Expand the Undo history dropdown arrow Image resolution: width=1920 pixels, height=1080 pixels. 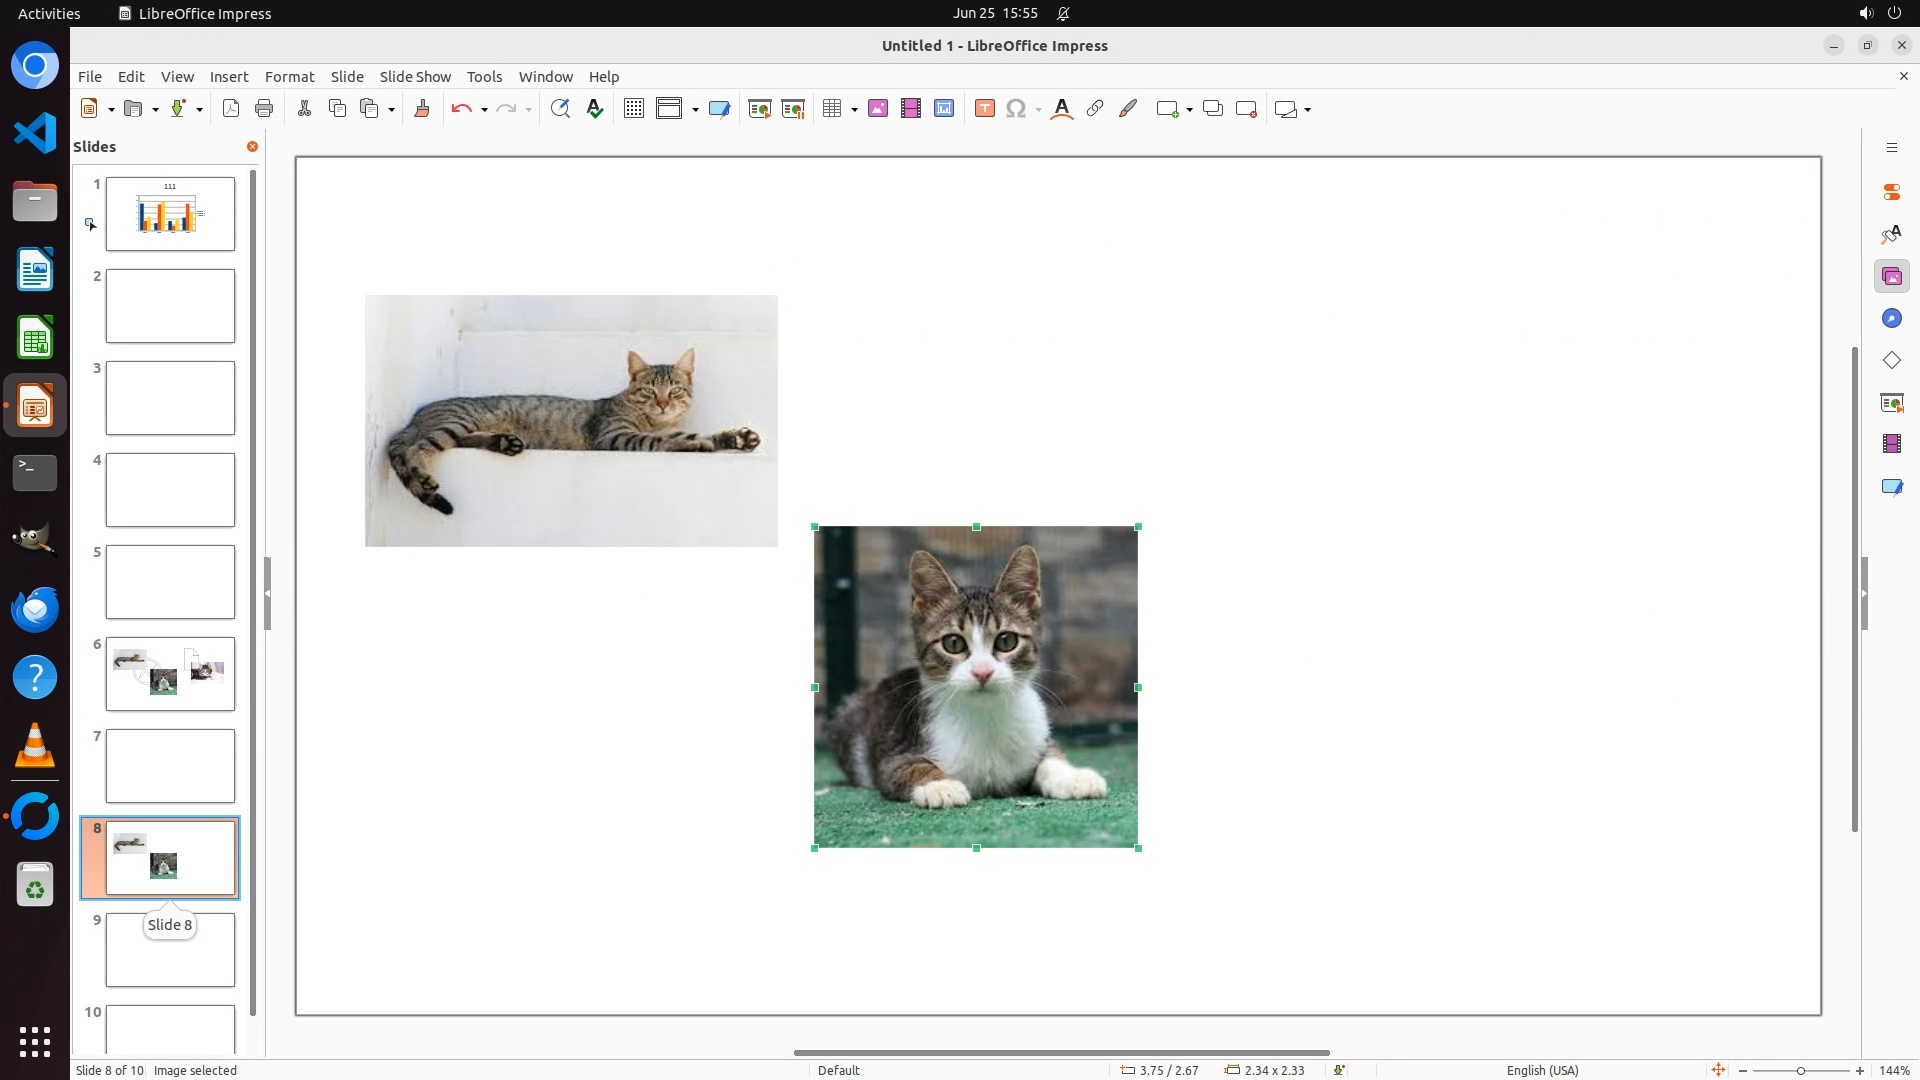tap(484, 110)
